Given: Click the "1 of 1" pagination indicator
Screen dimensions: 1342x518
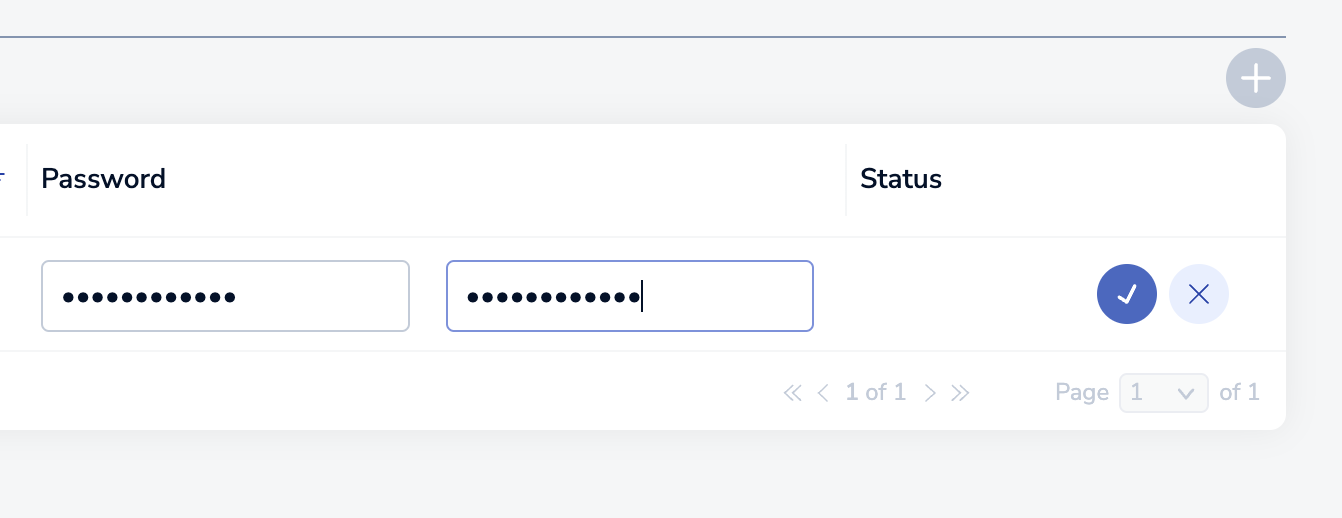Looking at the screenshot, I should (x=876, y=393).
